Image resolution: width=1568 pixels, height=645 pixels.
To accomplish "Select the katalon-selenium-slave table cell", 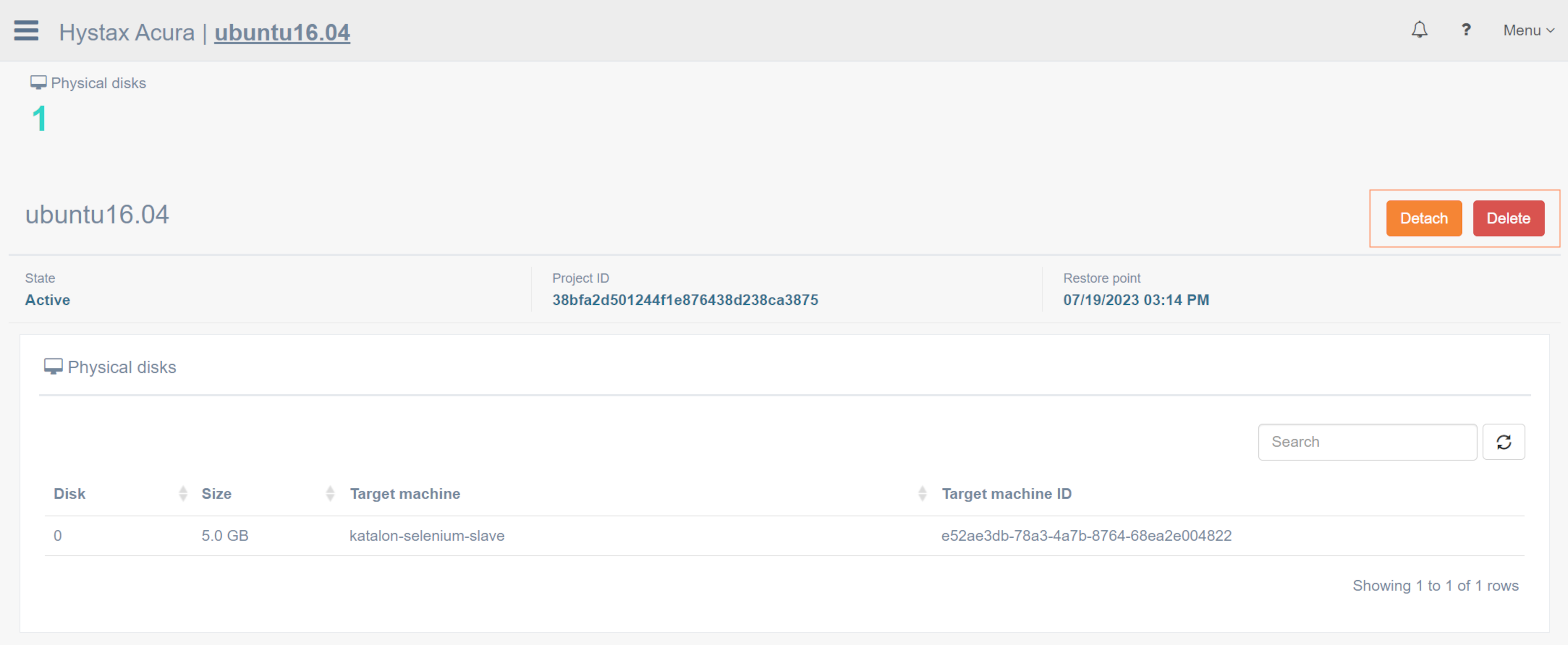I will click(427, 536).
